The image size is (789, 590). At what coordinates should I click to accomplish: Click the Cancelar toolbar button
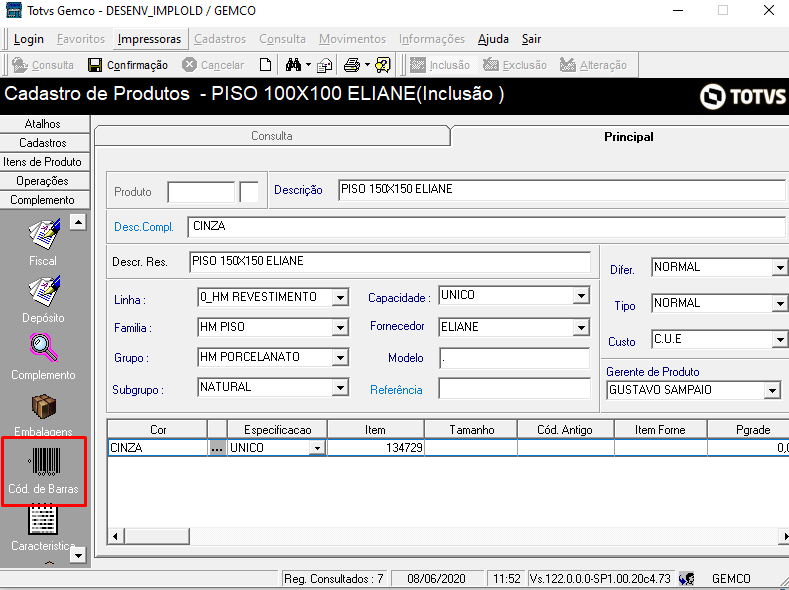(x=213, y=65)
